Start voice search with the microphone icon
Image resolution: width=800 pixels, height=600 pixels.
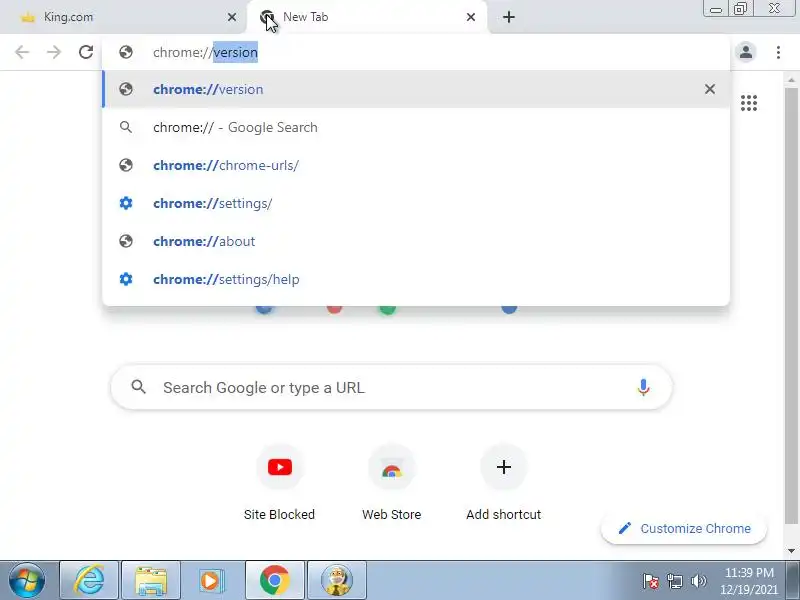point(643,388)
